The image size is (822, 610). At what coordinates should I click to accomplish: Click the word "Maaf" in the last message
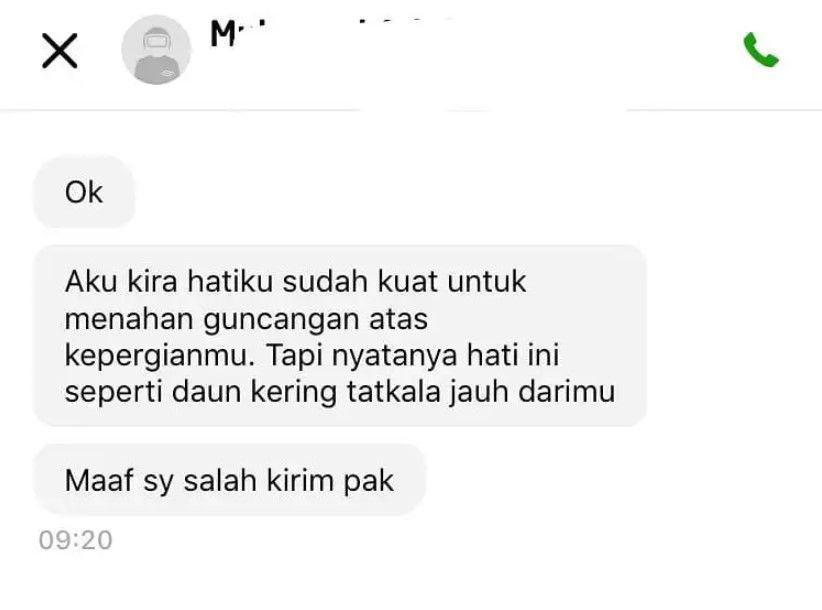(x=99, y=480)
